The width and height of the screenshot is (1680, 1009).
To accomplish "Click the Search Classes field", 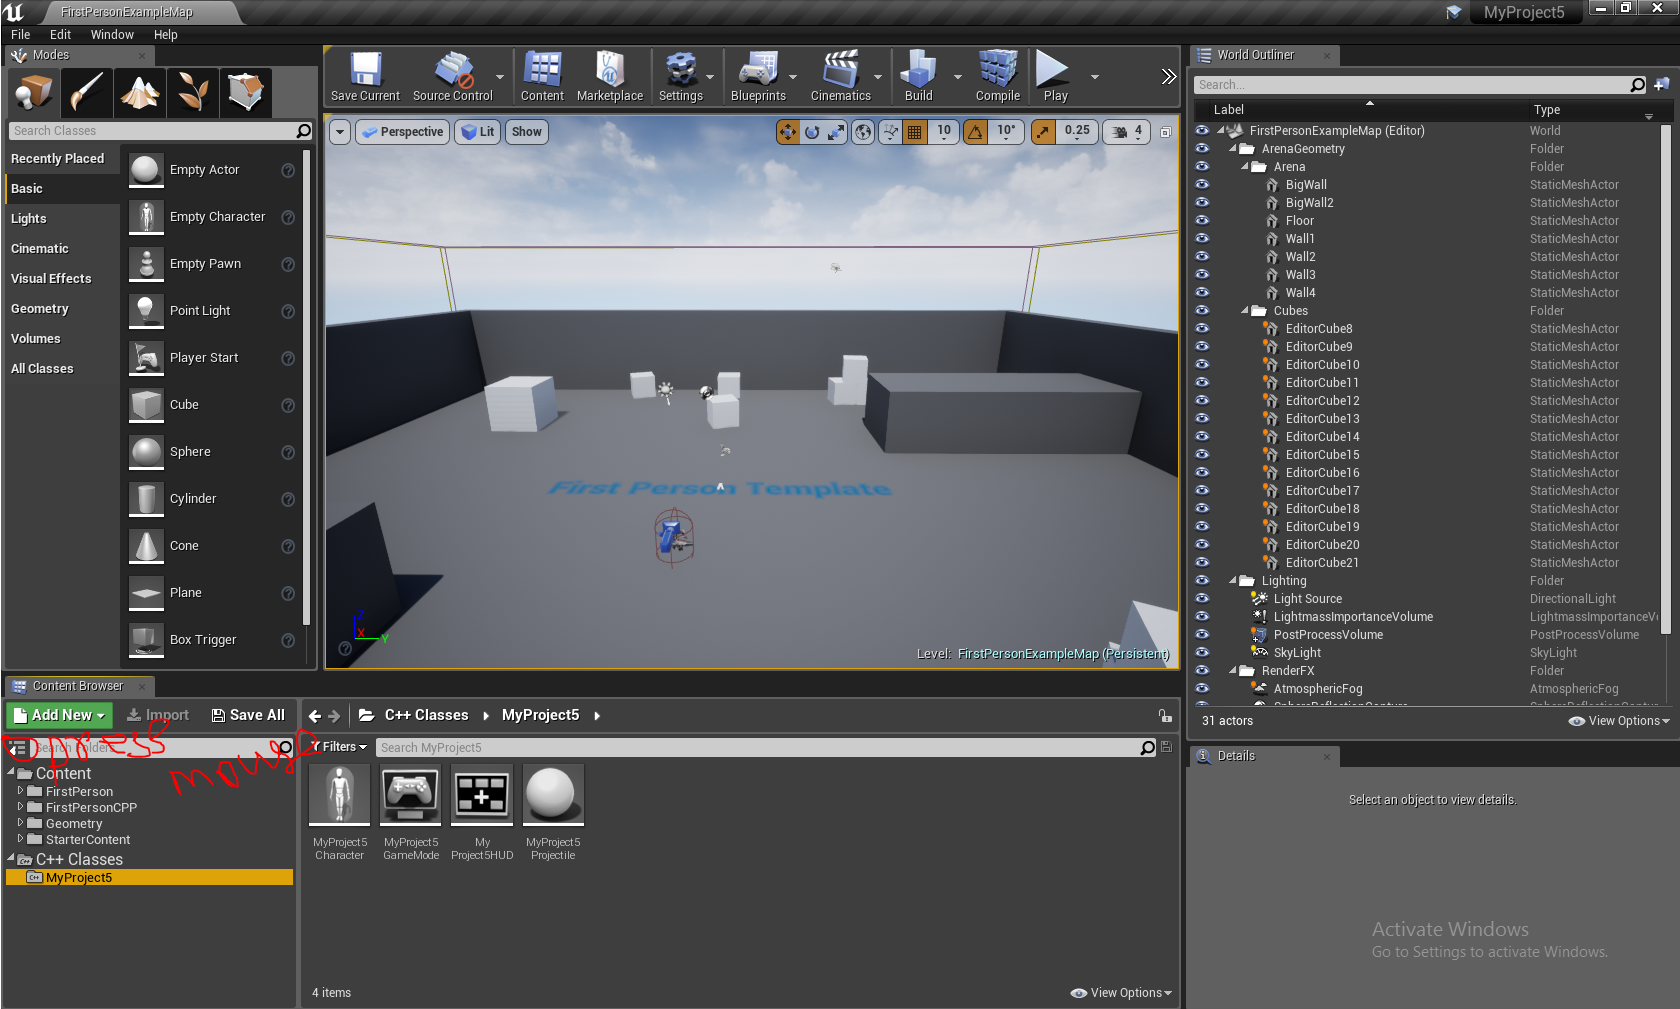I will [160, 131].
